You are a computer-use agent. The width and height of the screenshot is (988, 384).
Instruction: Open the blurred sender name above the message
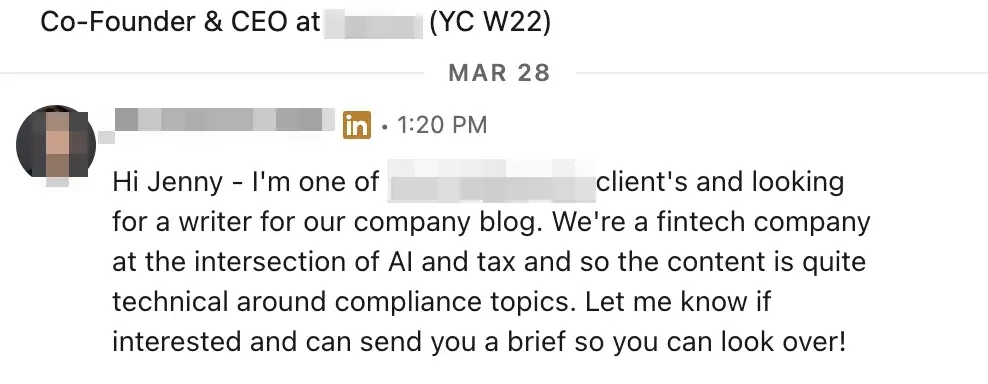pos(224,120)
